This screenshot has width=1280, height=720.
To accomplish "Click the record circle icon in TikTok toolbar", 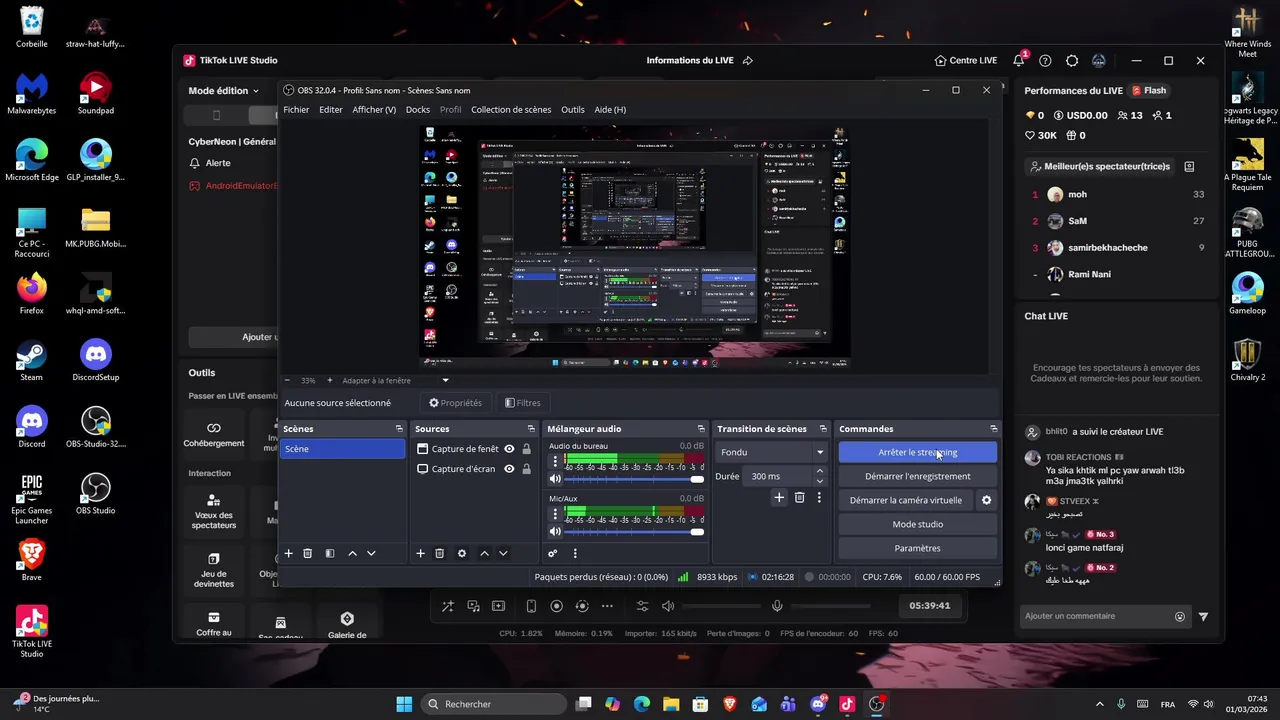I will point(557,606).
